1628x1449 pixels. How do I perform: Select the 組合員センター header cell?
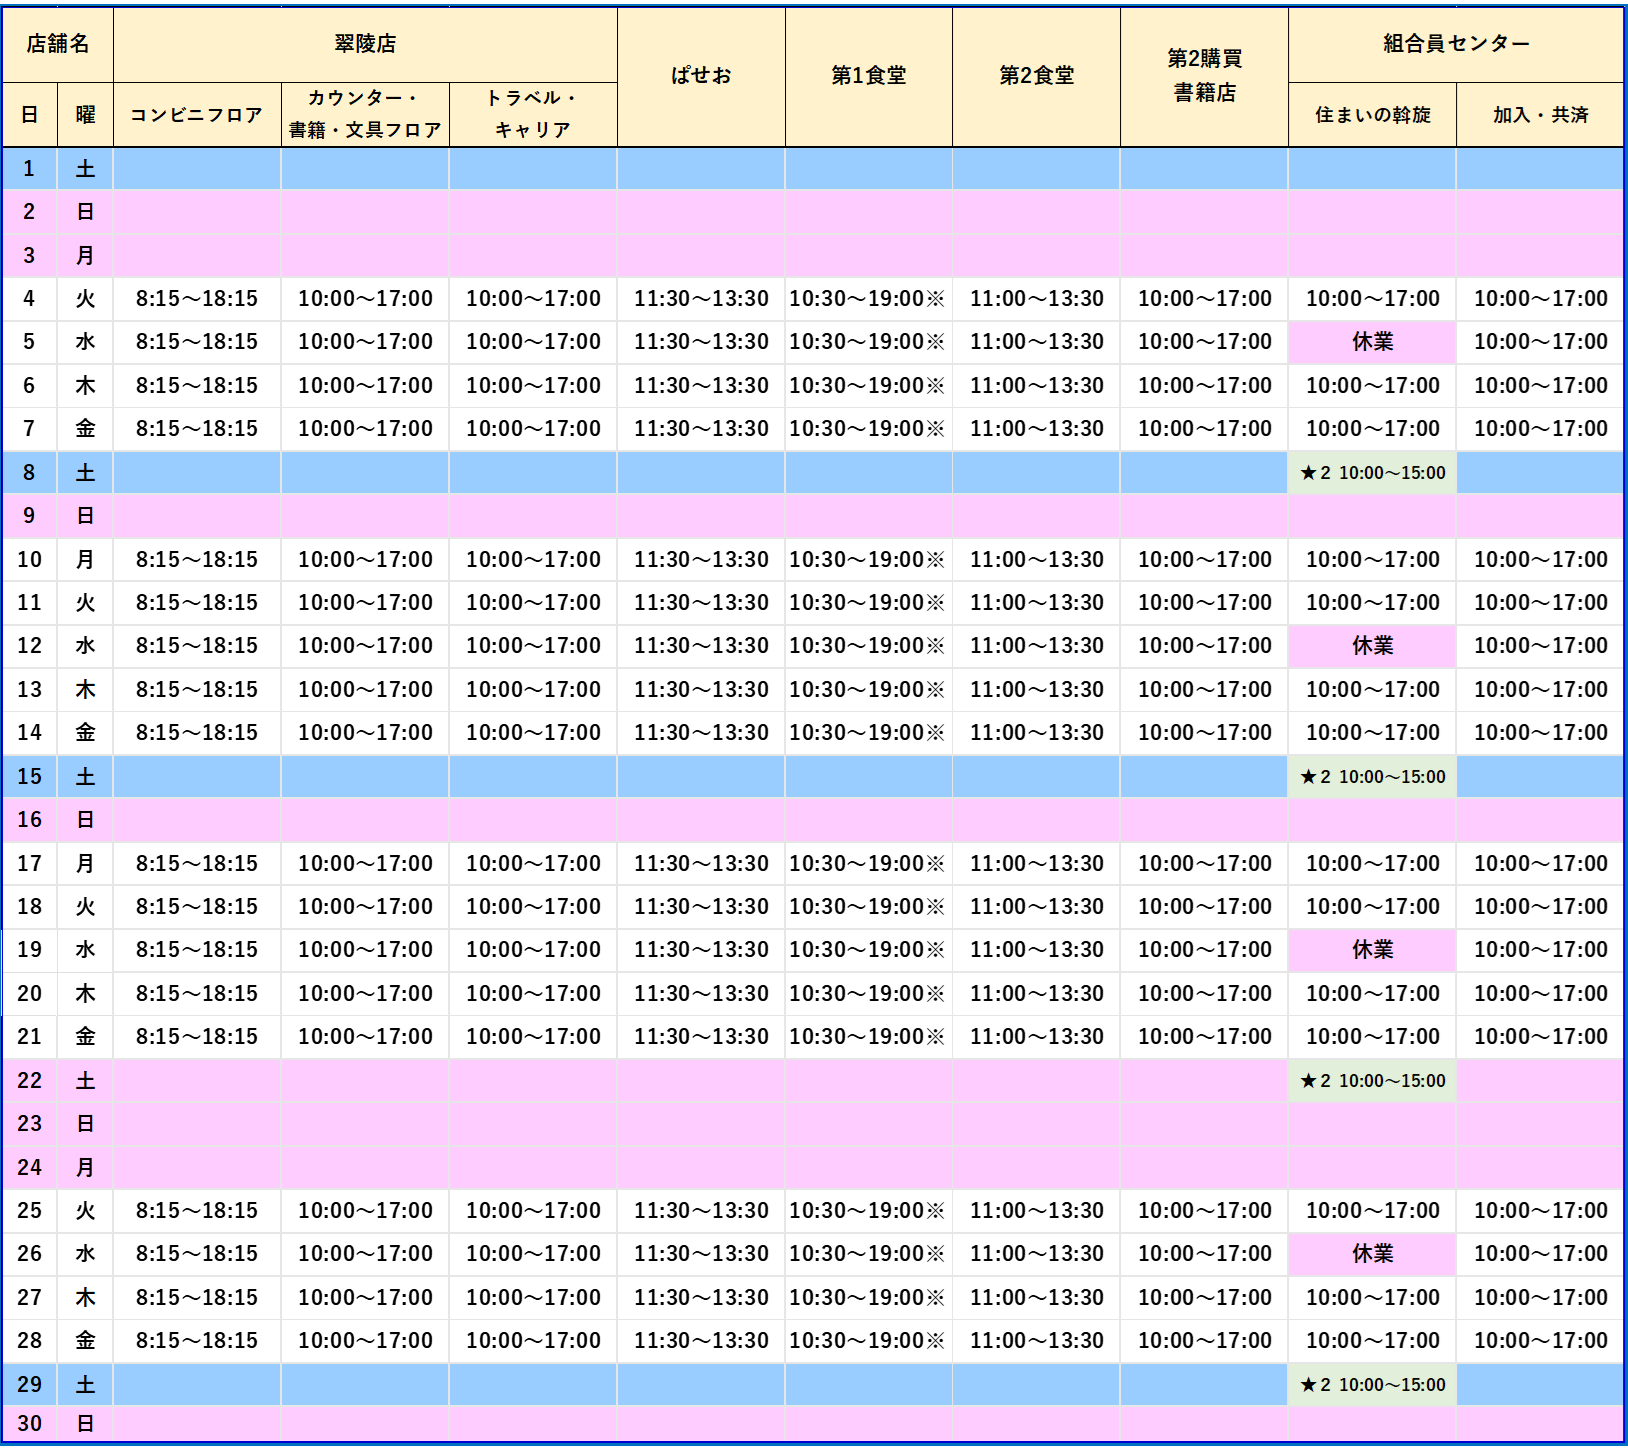click(1455, 44)
